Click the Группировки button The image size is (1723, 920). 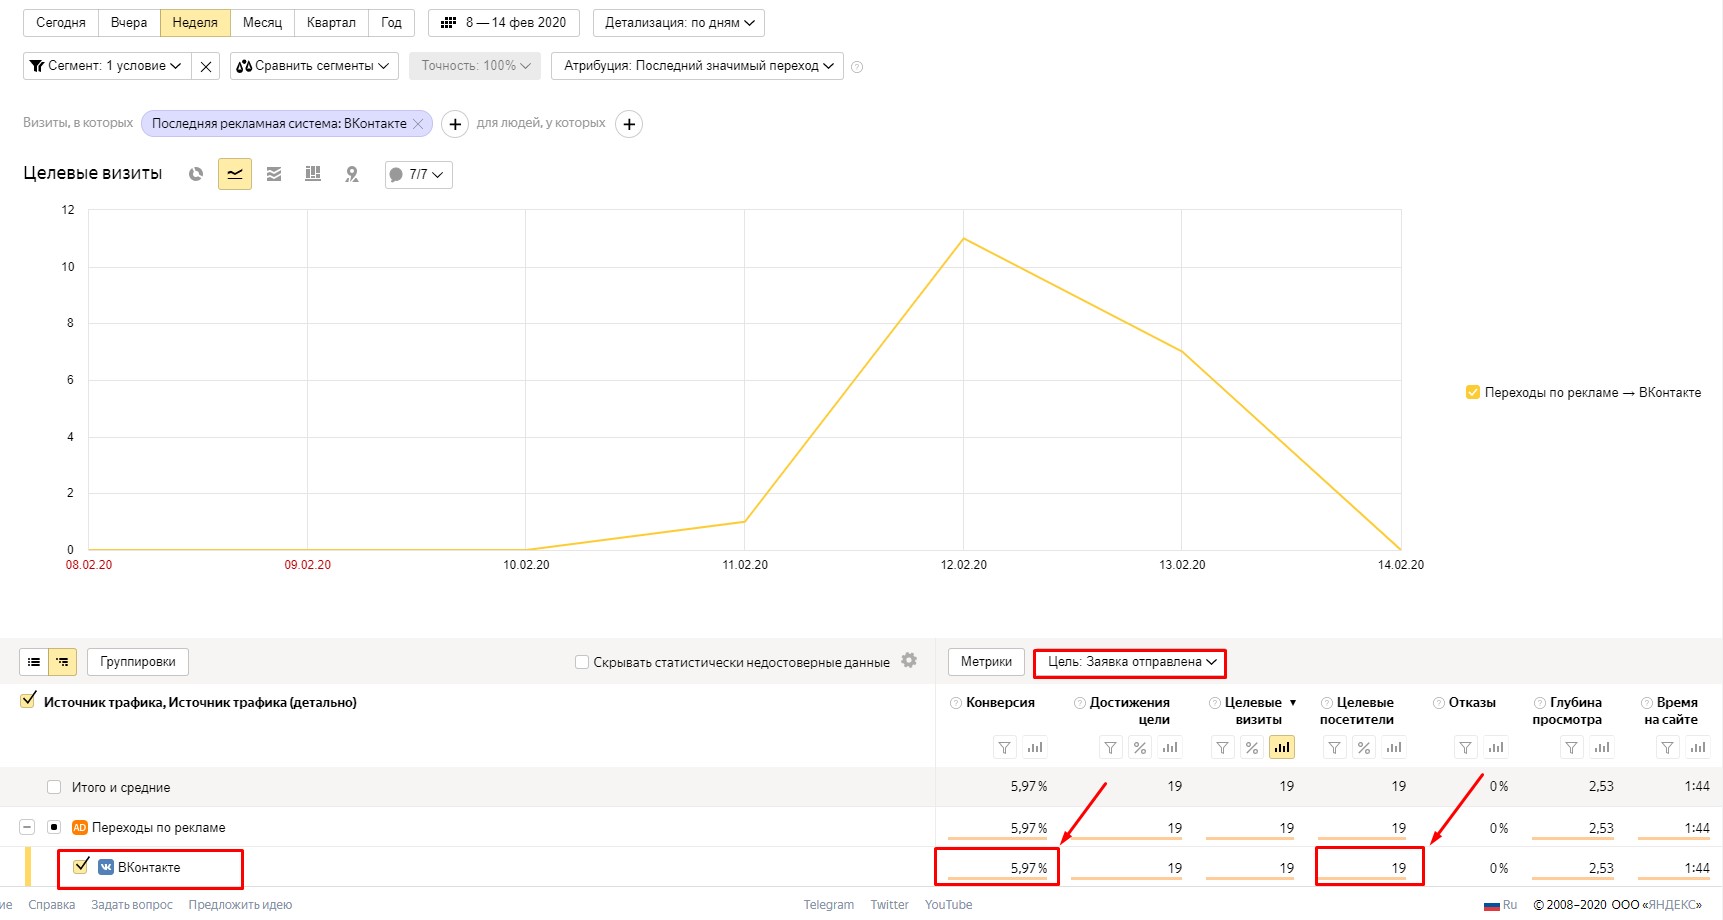tap(138, 662)
